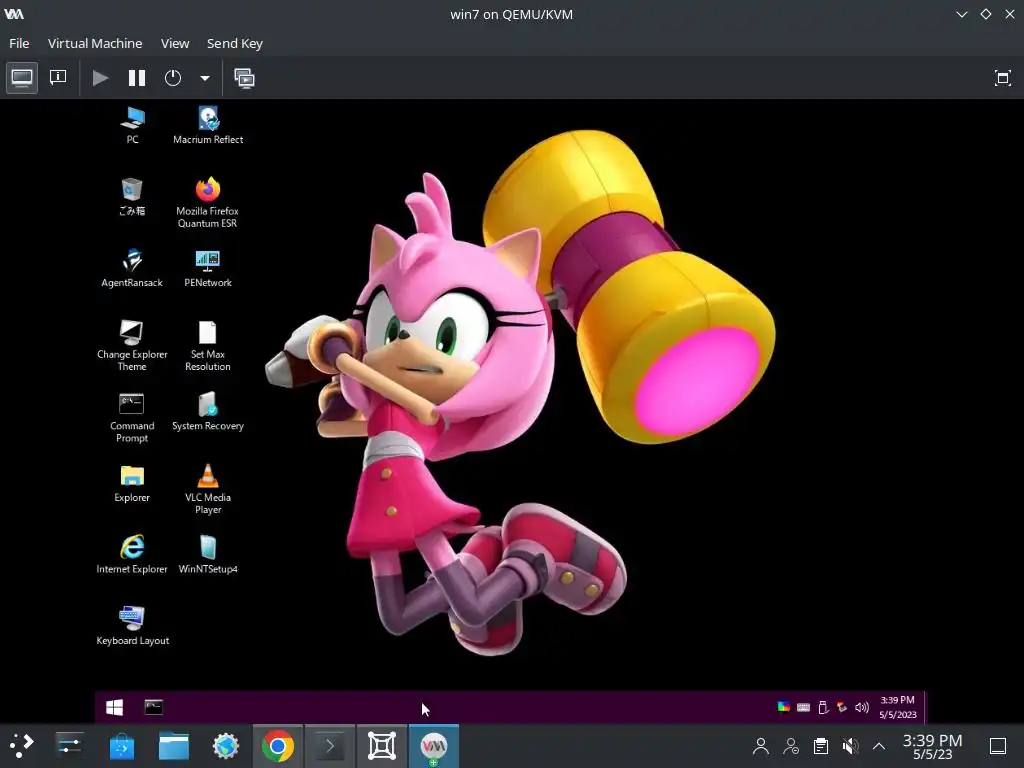
Task: Select the System Recovery desktop icon
Action: click(x=208, y=411)
